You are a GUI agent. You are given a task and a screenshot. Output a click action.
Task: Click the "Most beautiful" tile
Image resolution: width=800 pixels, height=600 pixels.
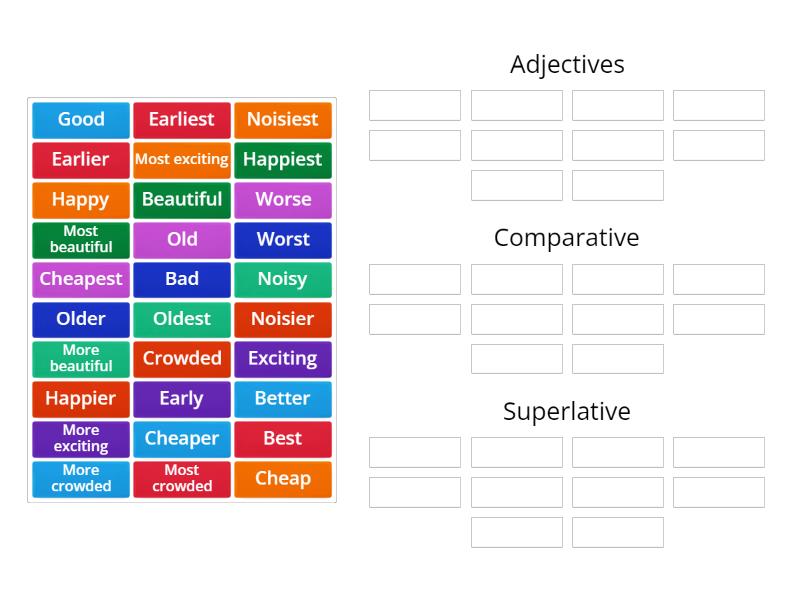point(80,240)
